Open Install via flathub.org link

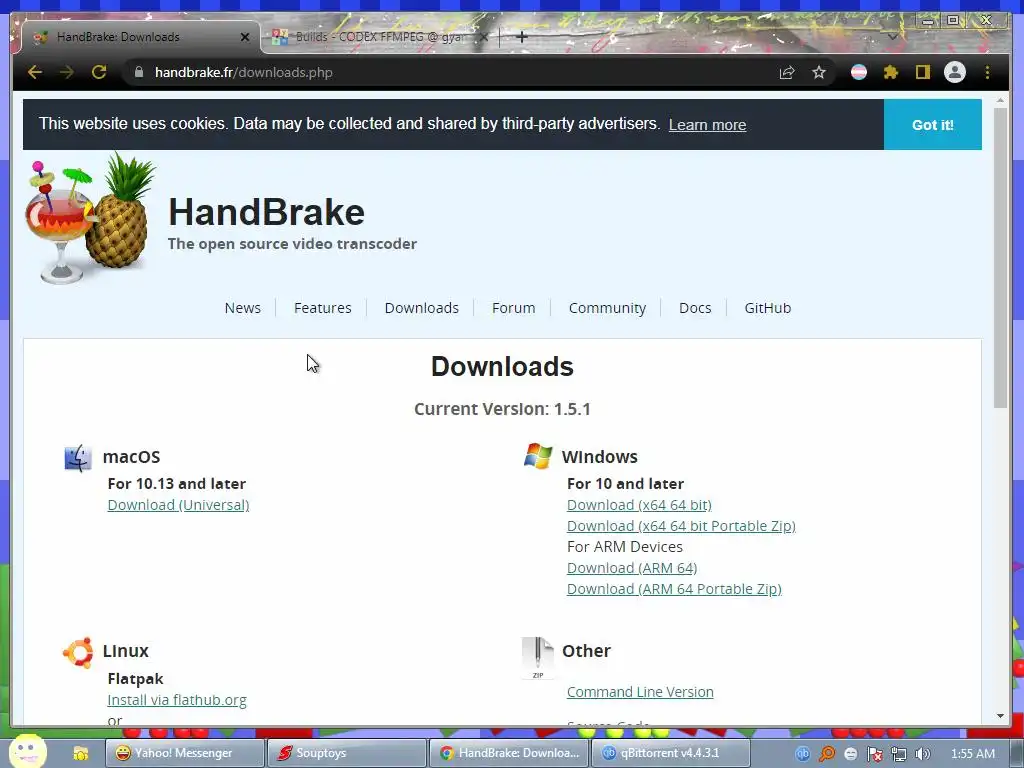(177, 700)
